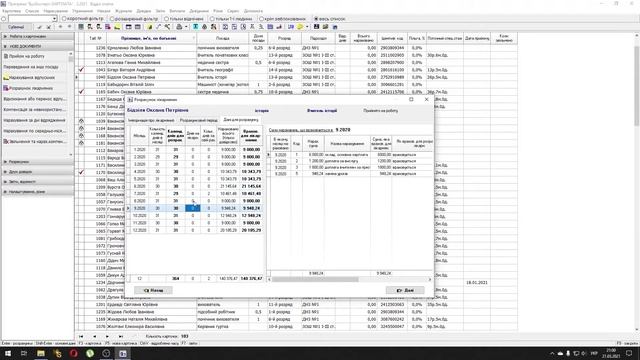Click the red check mark on row 1165

(x=81, y=92)
